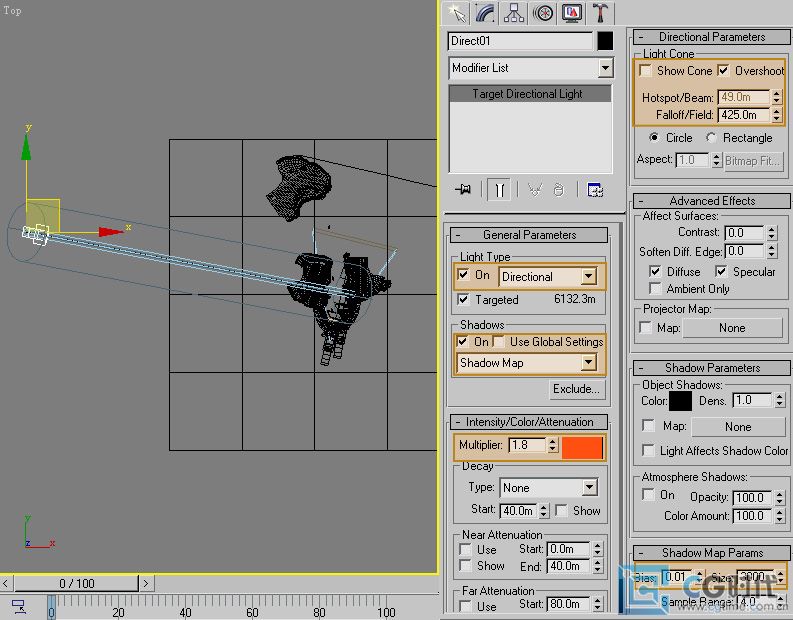Click the 0 / 100 time slider
Viewport: 793px width, 620px height.
pyautogui.click(x=76, y=583)
